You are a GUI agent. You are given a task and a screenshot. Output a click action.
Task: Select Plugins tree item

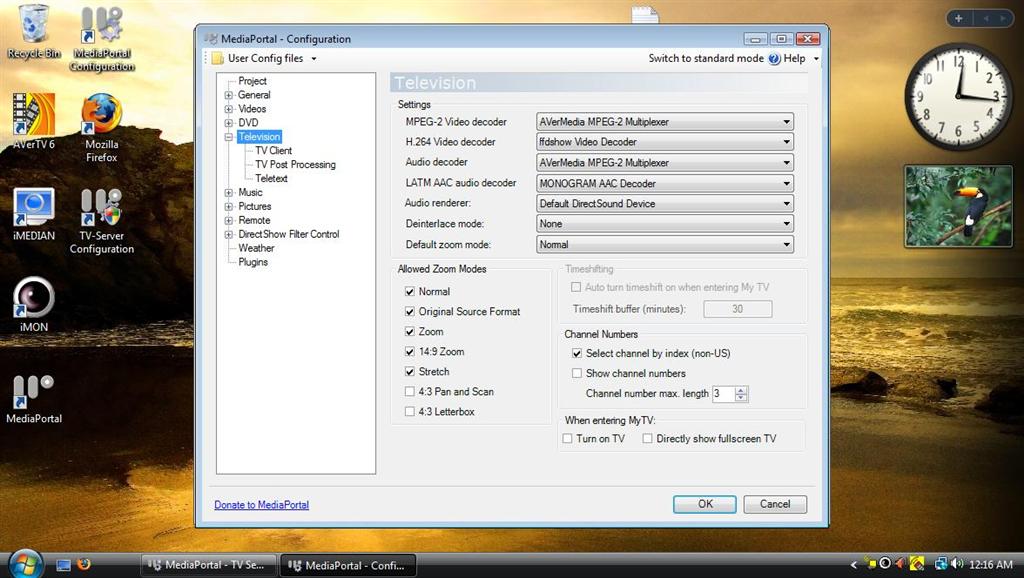(253, 262)
